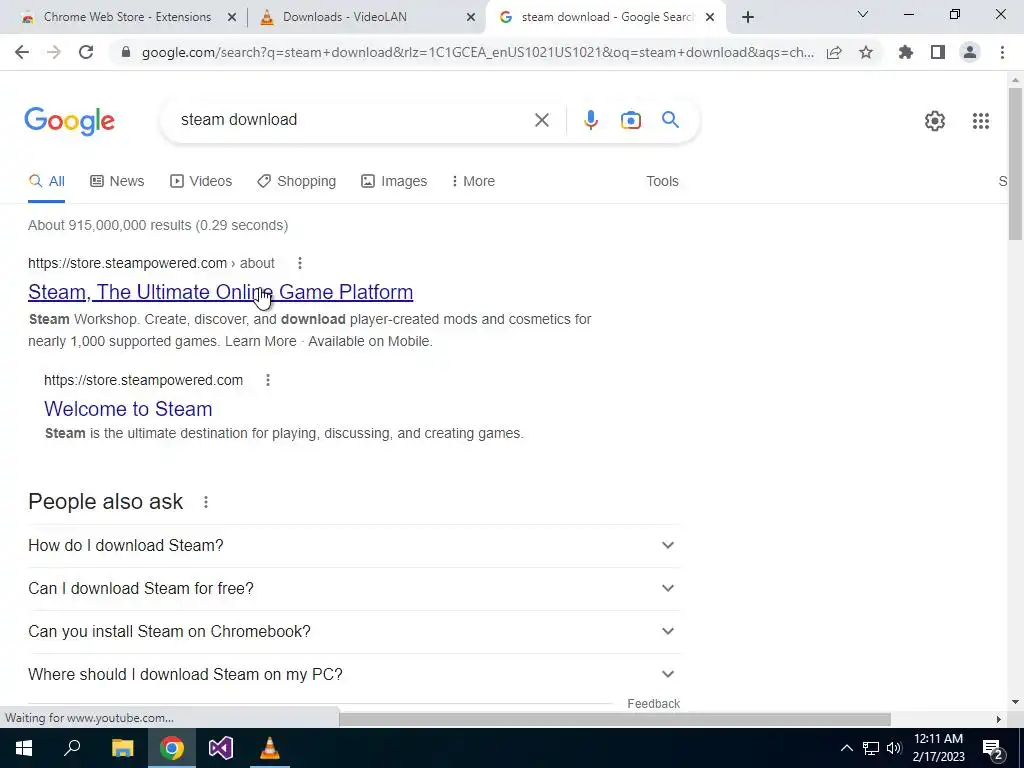The height and width of the screenshot is (768, 1024).
Task: Select the All results filter
Action: click(46, 182)
